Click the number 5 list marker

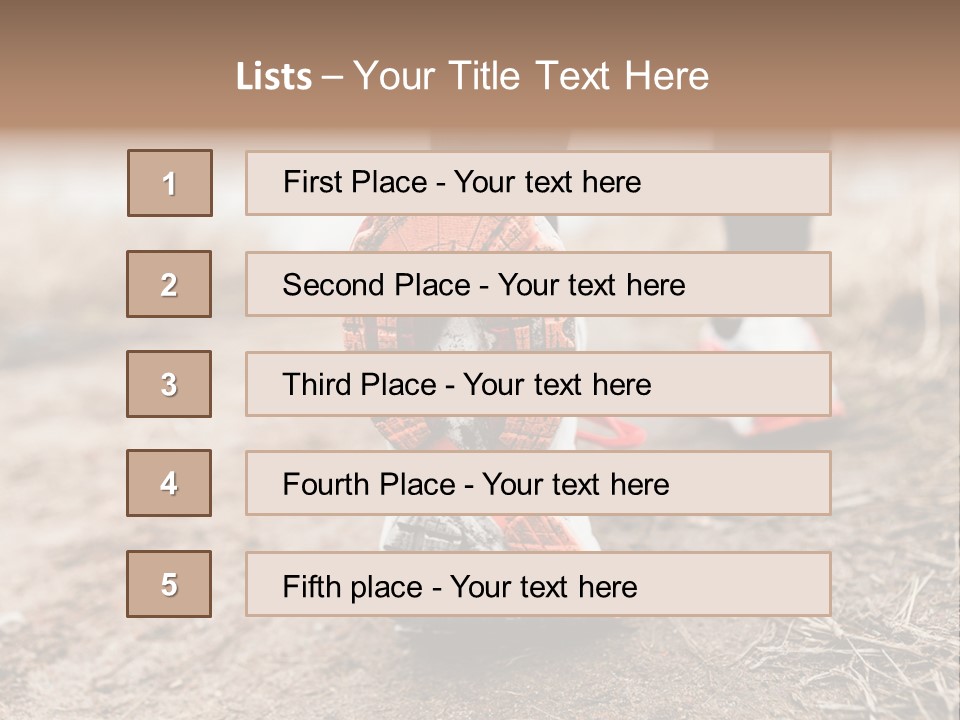click(x=169, y=584)
